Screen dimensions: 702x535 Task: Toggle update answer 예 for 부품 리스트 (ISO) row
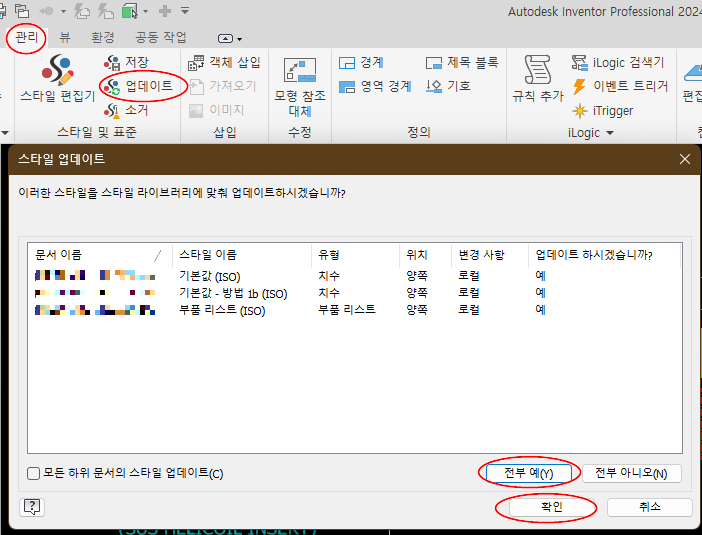click(540, 310)
